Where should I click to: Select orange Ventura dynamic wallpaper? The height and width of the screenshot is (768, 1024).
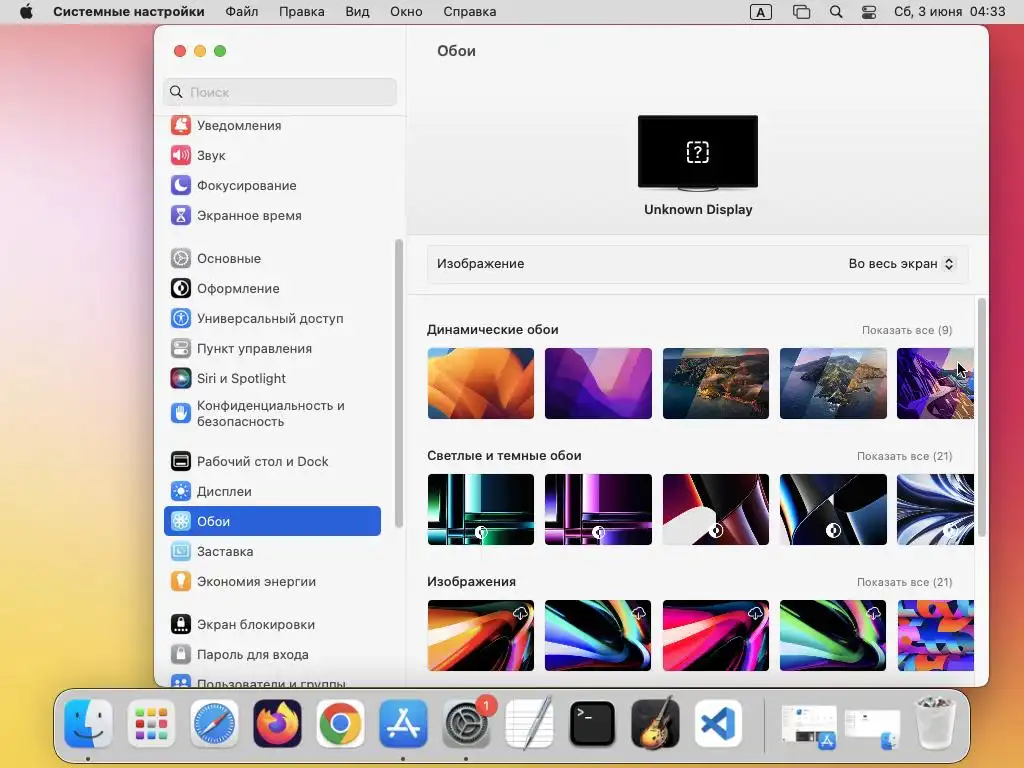tap(481, 383)
